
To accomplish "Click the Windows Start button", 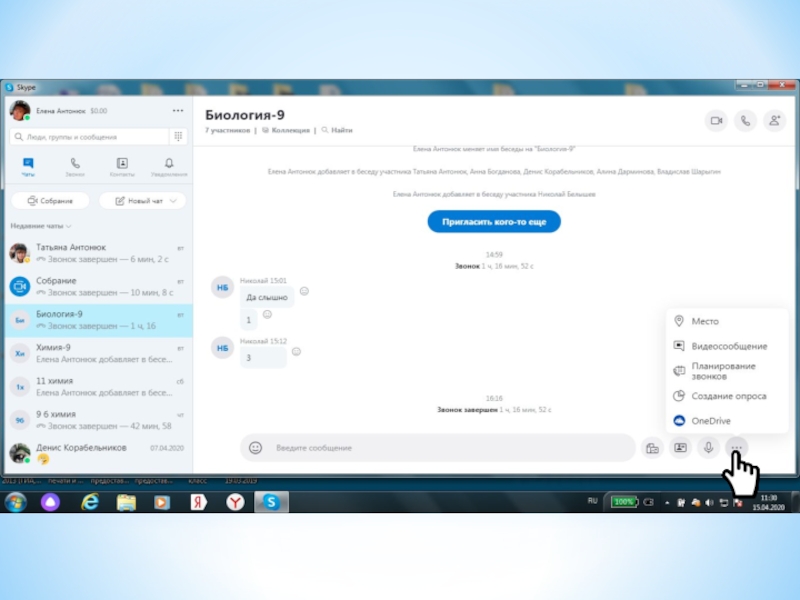I will coord(16,503).
